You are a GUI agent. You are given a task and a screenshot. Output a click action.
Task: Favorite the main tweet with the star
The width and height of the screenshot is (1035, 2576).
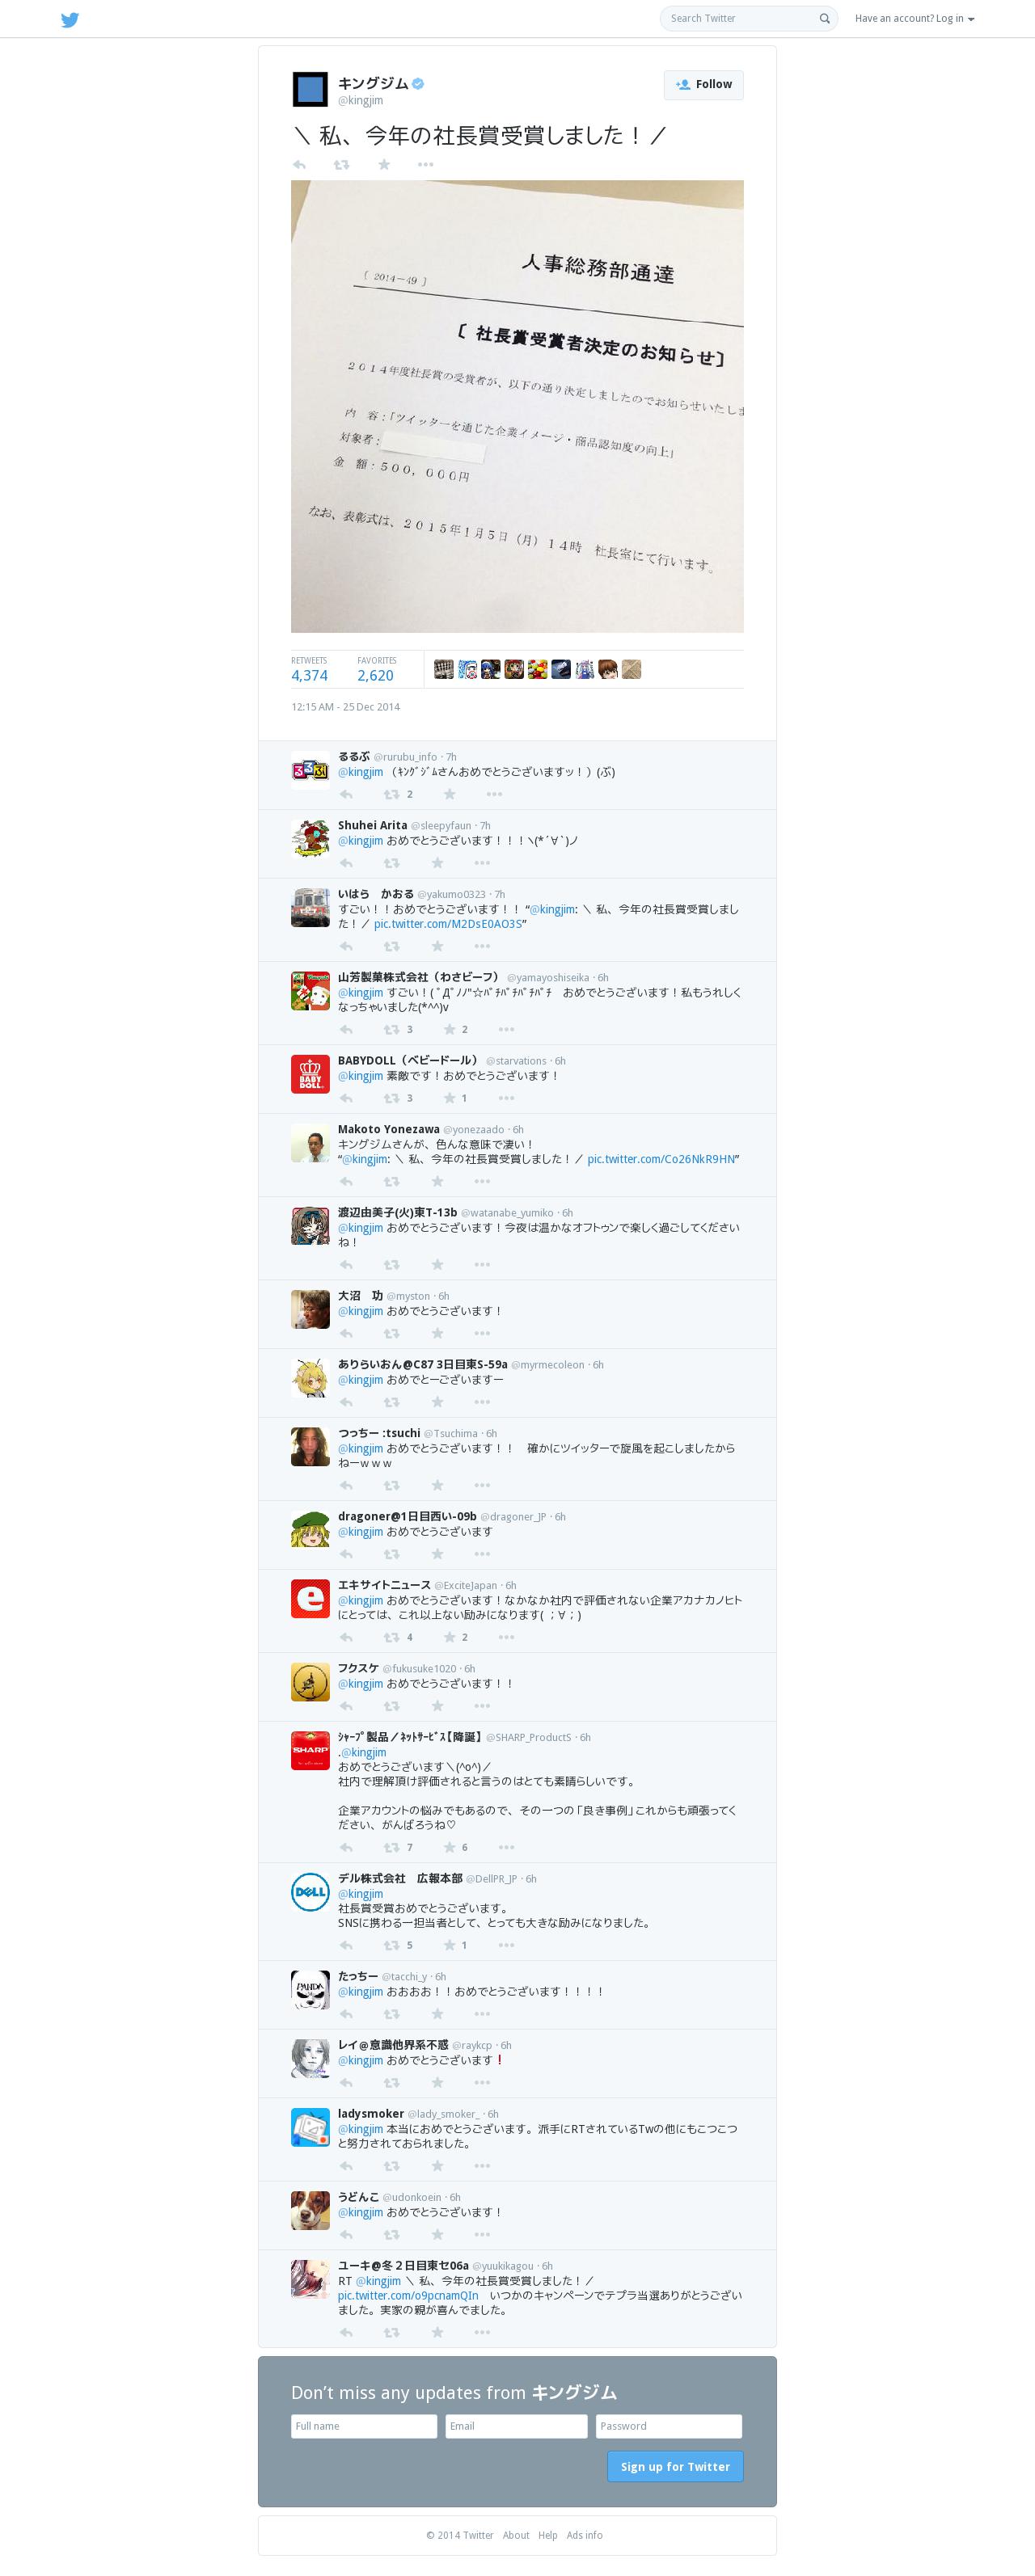384,165
